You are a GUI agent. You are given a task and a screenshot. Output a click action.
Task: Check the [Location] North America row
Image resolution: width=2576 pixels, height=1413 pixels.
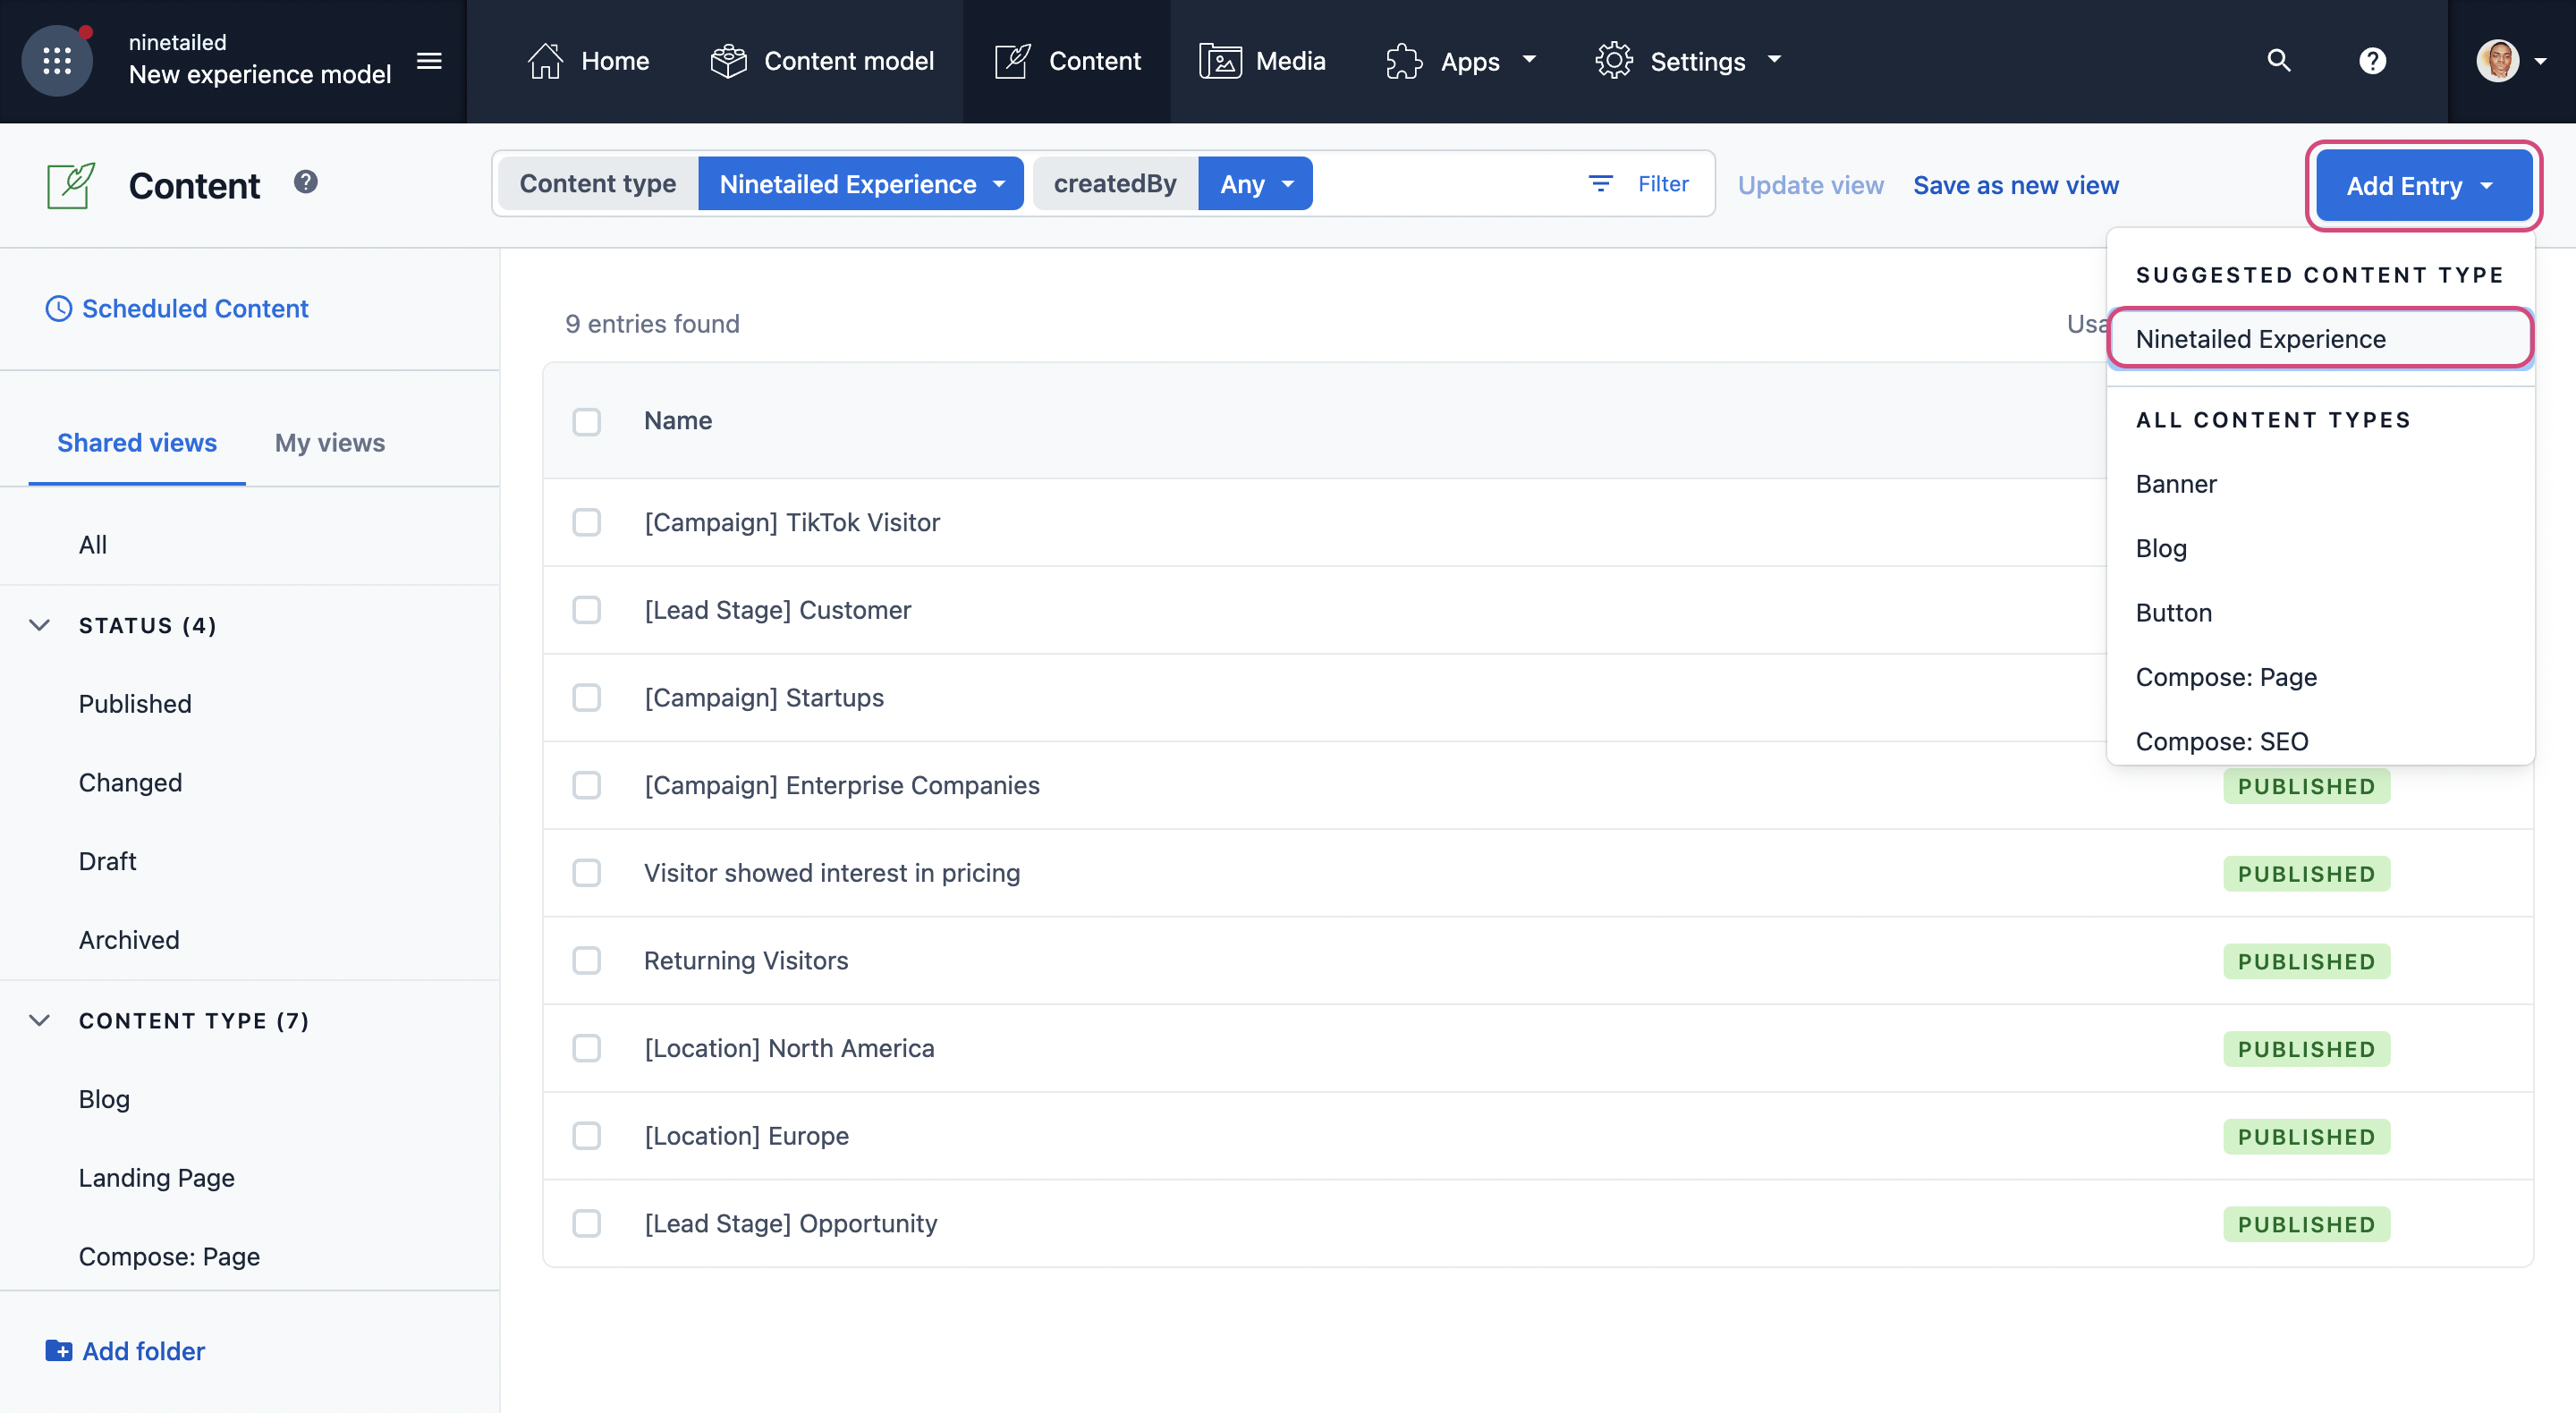587,1049
